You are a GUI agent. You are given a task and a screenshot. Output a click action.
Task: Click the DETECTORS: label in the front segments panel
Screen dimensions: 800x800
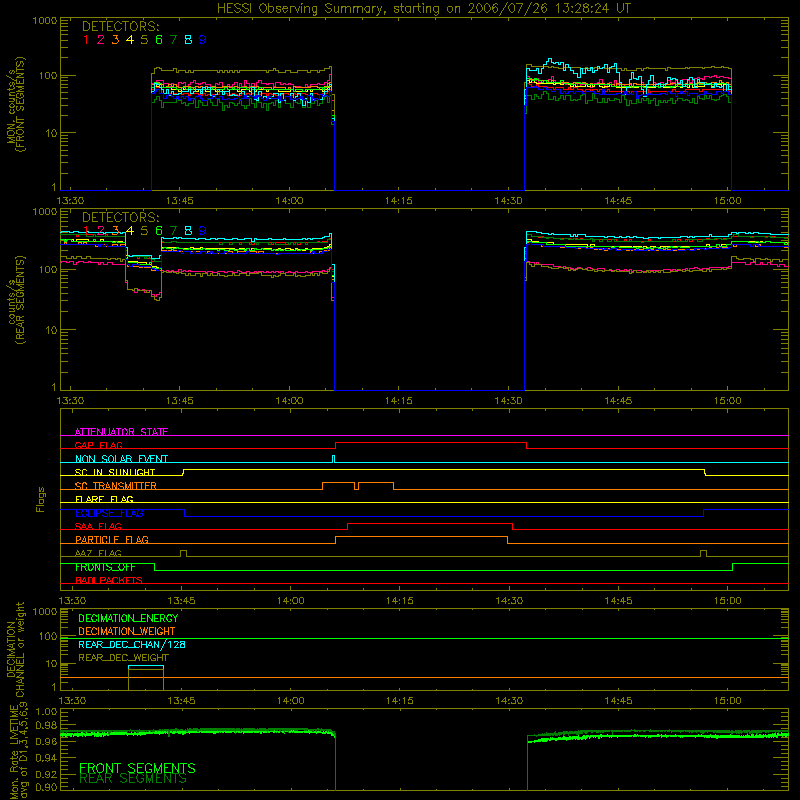point(120,27)
